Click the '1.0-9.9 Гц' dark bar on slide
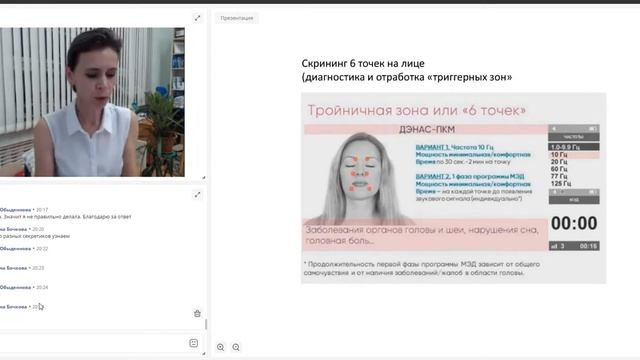This screenshot has height=360, width=640. [573, 147]
